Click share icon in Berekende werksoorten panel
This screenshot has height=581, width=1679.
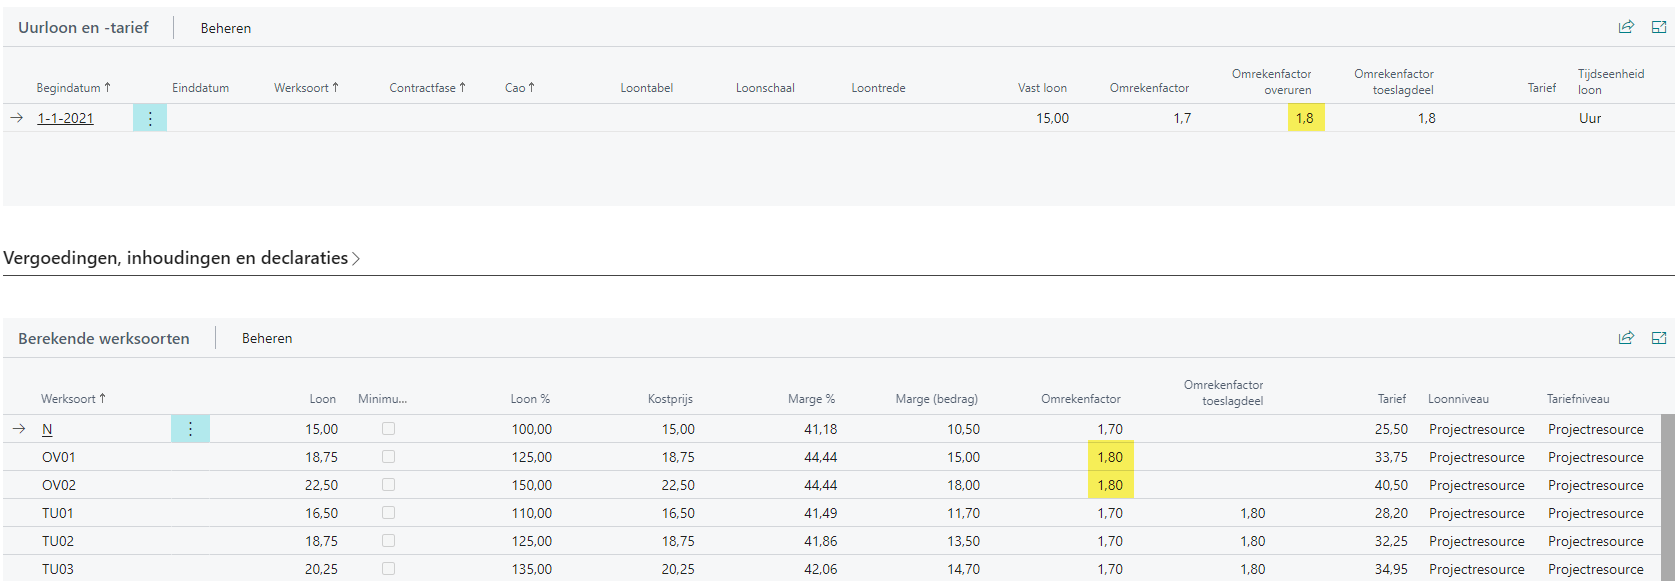coord(1626,338)
